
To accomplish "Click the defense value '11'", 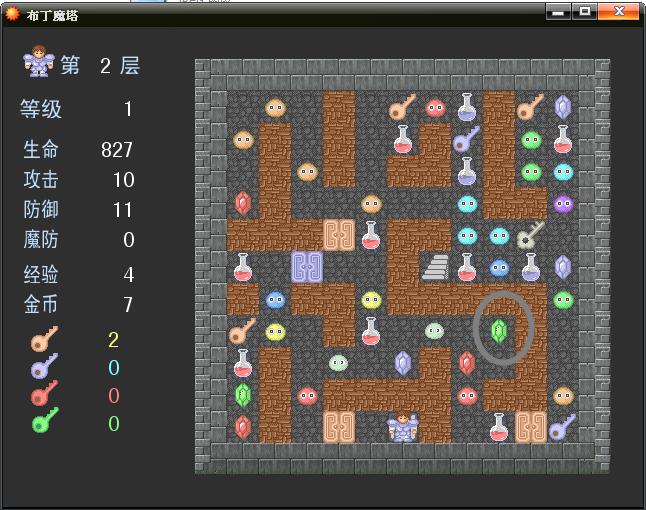I will pos(123,210).
